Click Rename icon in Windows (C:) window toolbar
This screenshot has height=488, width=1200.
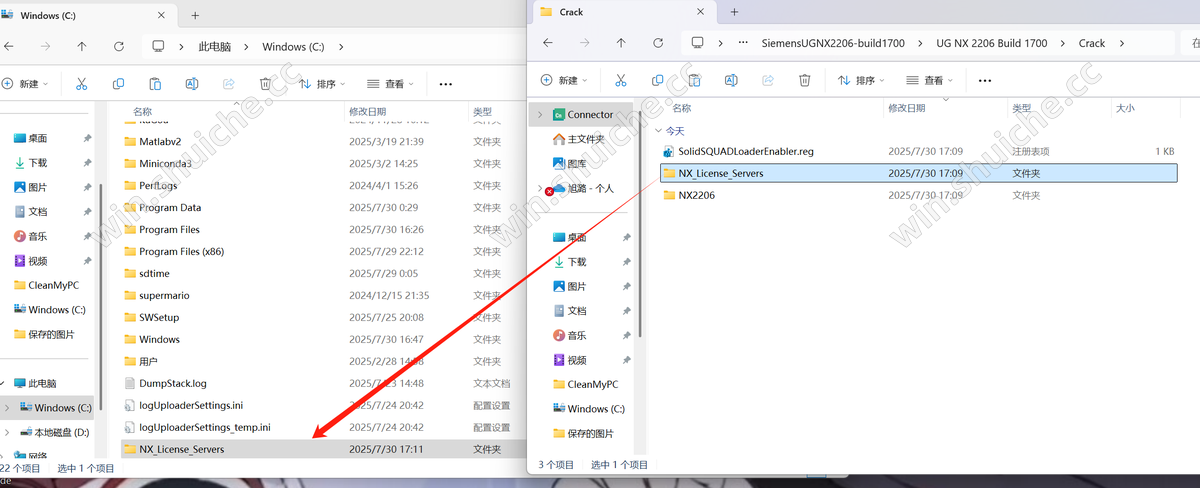[191, 84]
